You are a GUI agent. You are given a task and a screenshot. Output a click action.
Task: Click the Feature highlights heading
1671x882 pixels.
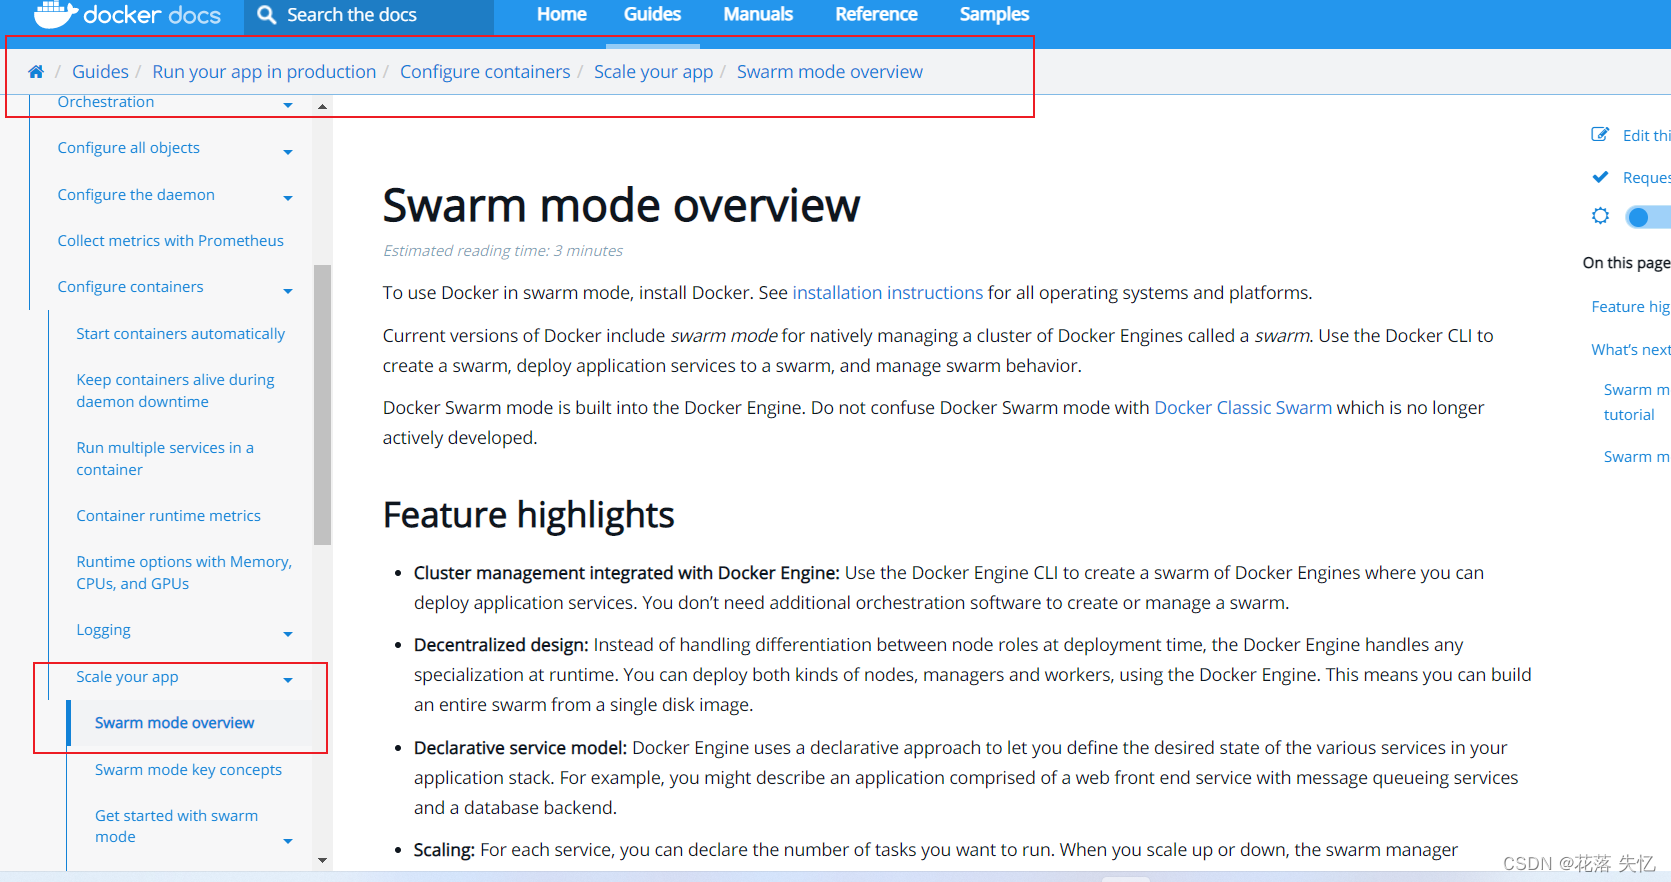click(528, 516)
